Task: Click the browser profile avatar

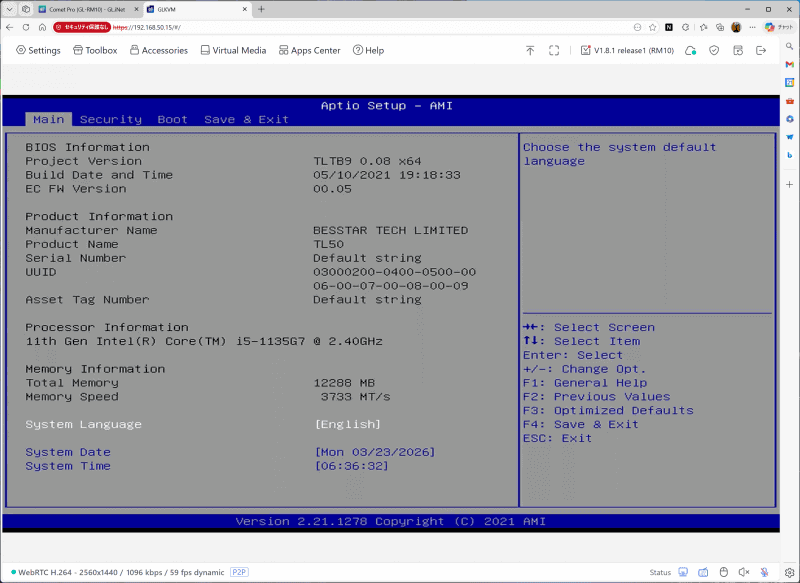Action: pos(736,27)
